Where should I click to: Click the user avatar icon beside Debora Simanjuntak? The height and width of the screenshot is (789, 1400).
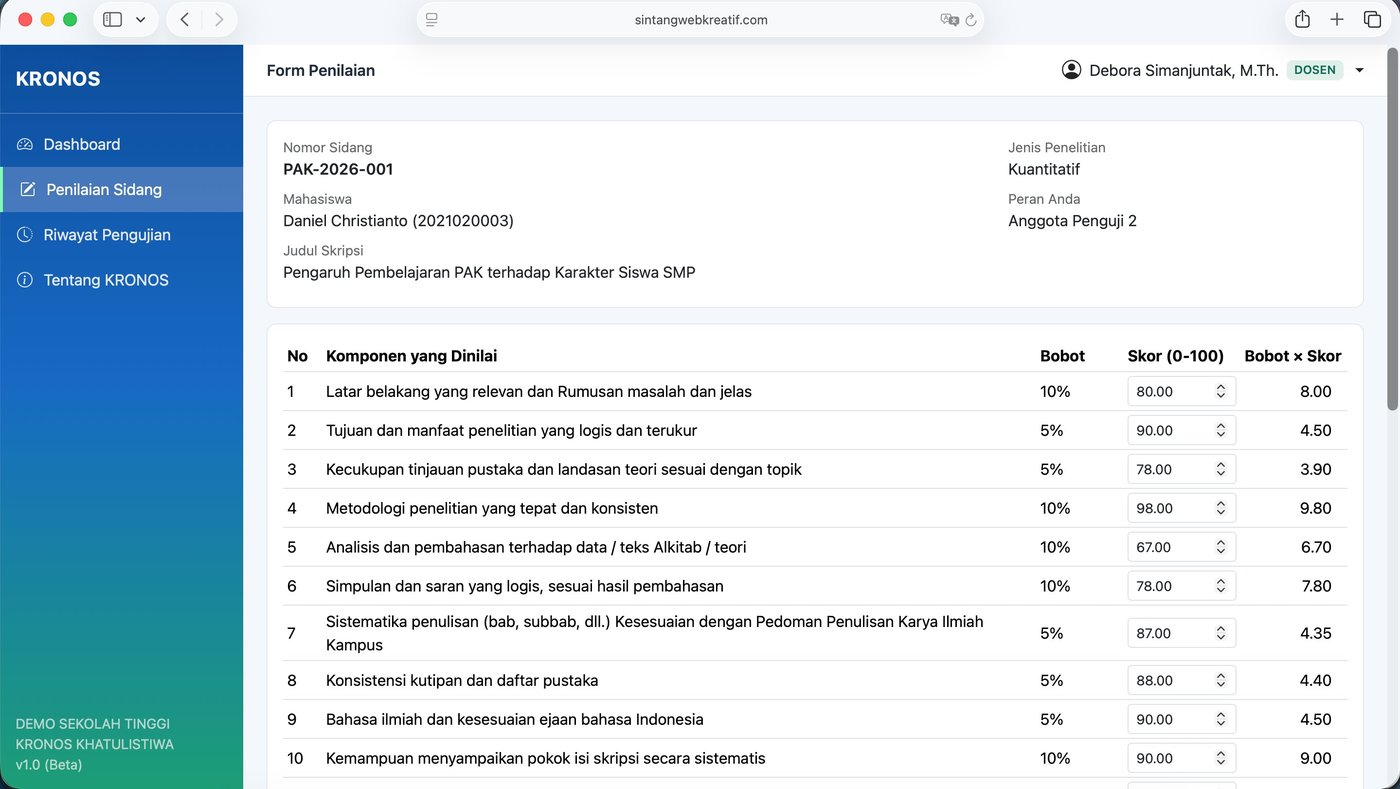point(1071,70)
